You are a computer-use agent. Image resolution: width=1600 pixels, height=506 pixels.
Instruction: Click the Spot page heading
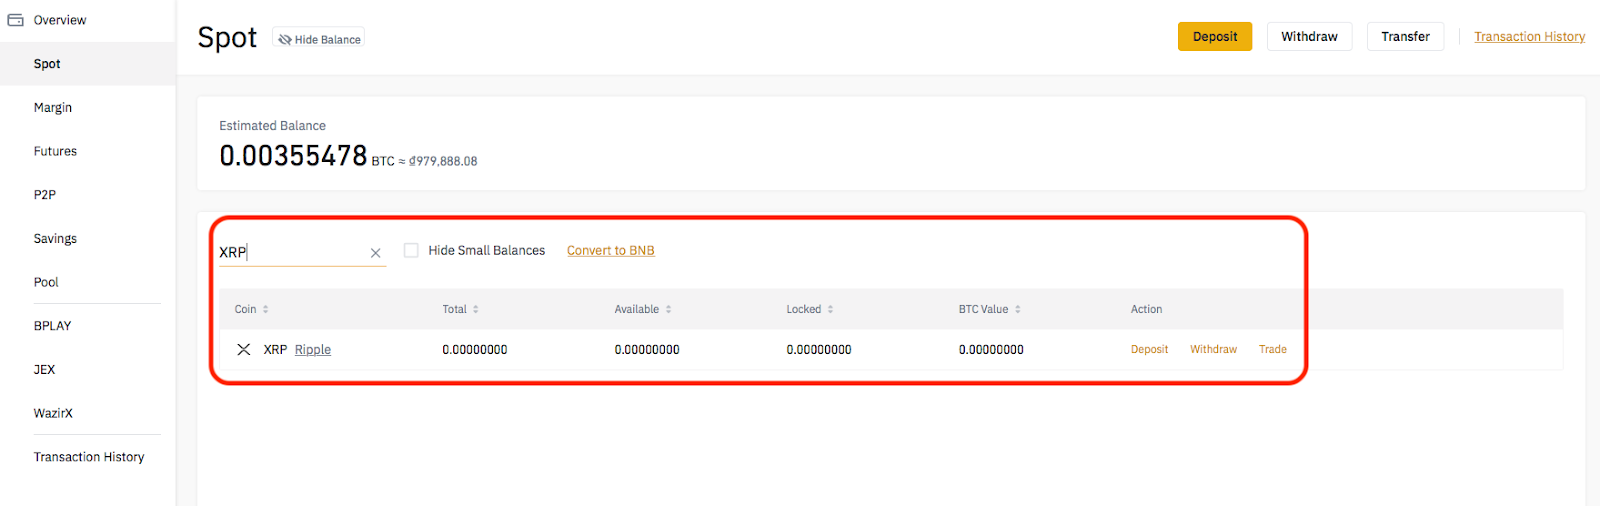(x=227, y=38)
